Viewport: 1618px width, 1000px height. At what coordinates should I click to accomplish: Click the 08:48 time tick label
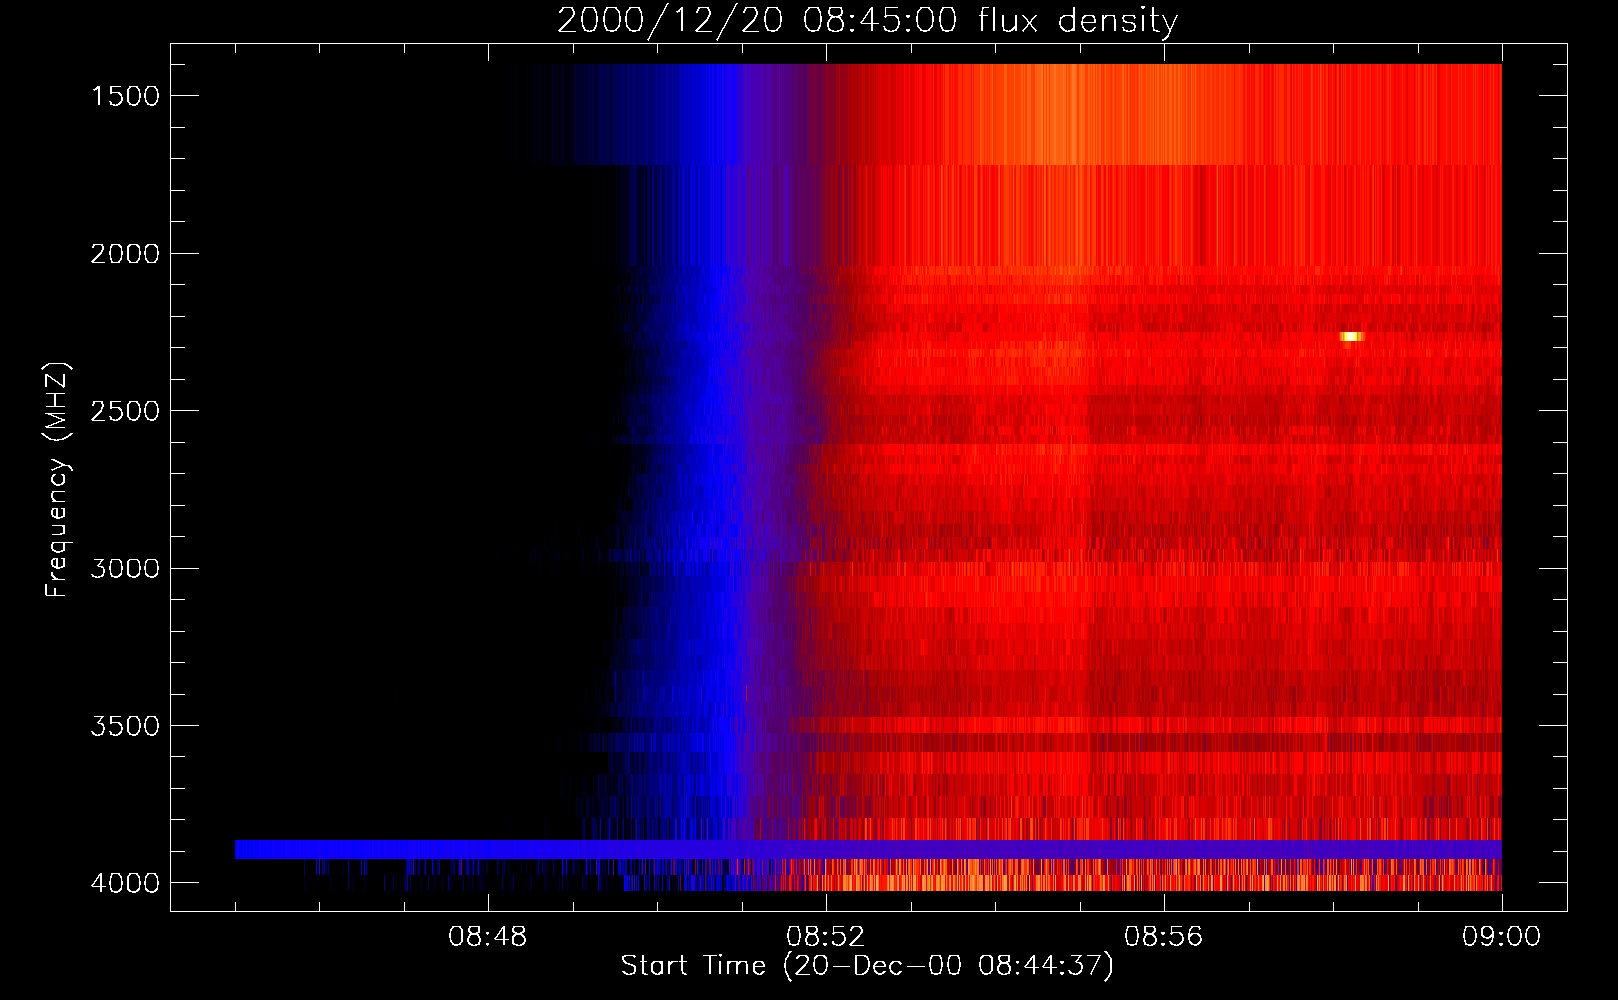pos(488,937)
